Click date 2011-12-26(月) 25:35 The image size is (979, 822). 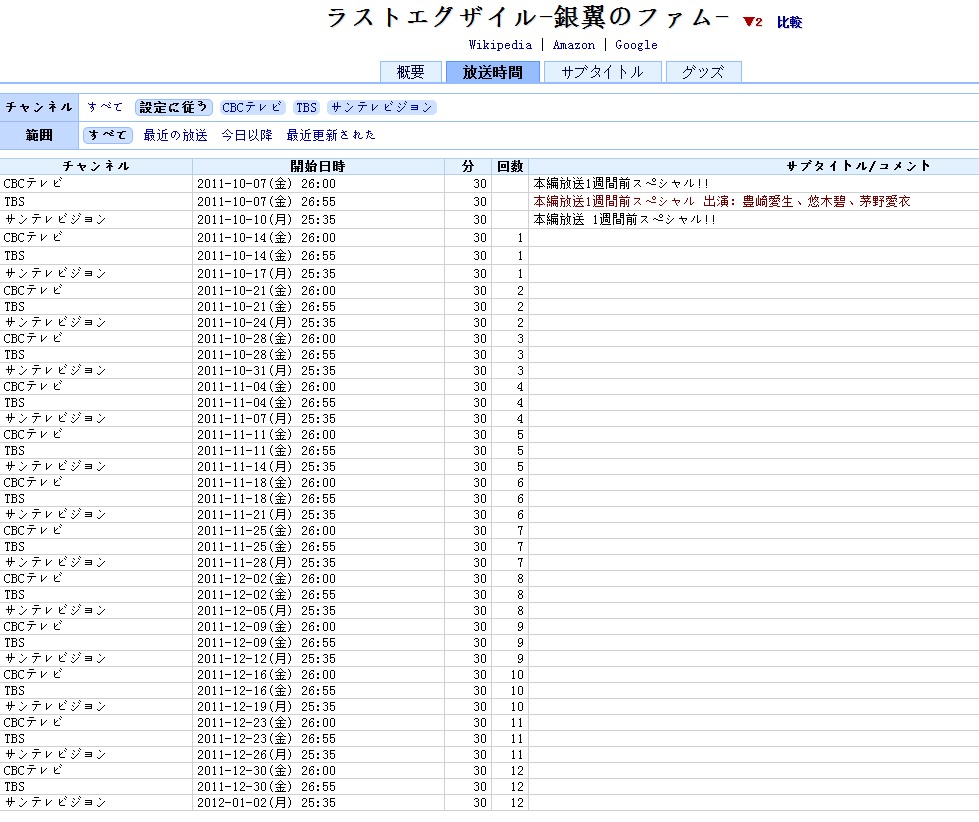click(x=267, y=755)
